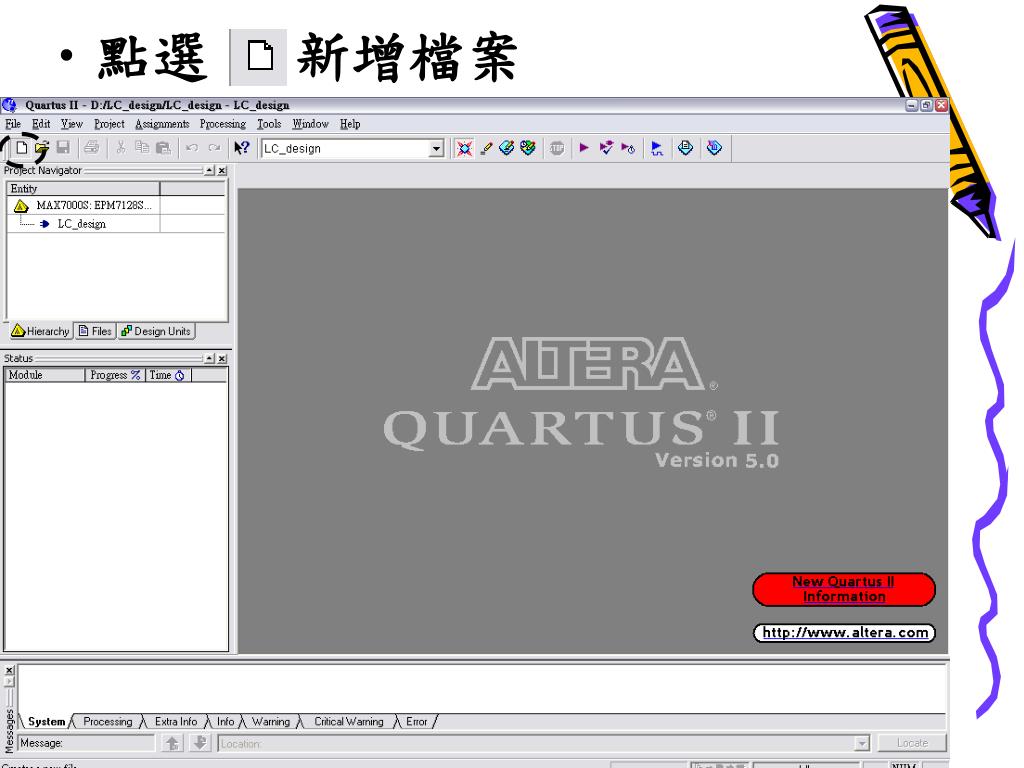Start simulation with the blue waveform icon
1024x768 pixels.
[x=657, y=148]
